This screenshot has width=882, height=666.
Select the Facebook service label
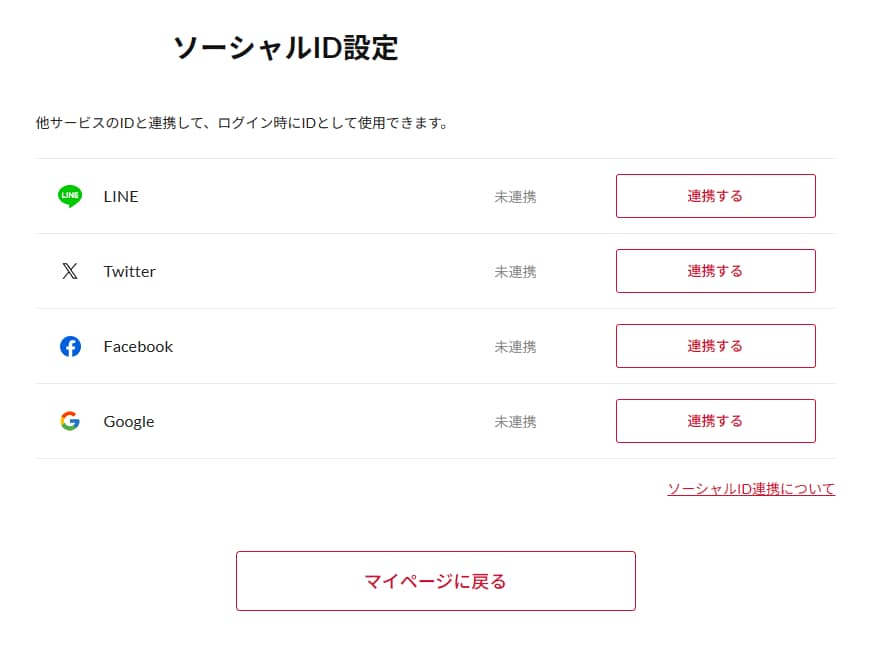click(138, 346)
